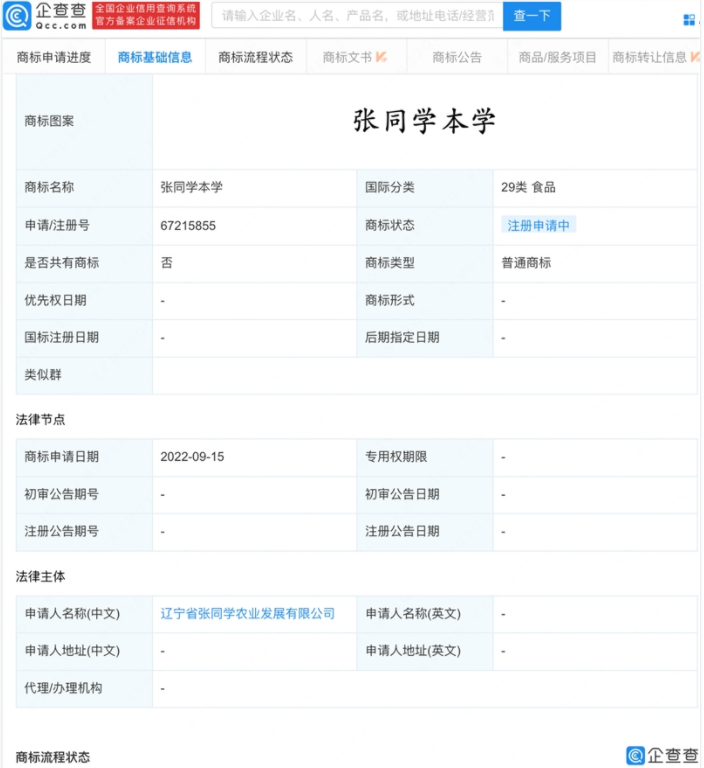Click the 商标类型 label cell
Screen dimensions: 704x768
pyautogui.click(x=425, y=264)
